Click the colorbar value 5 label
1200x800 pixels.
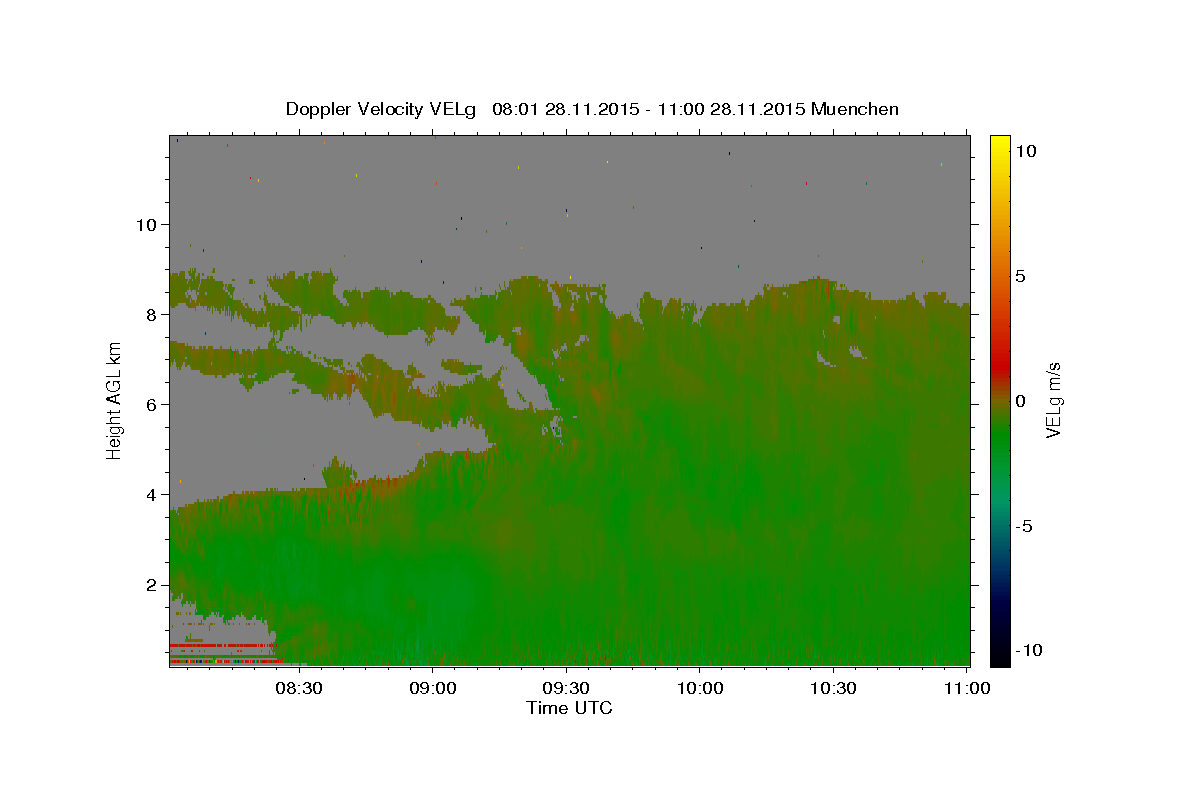[1020, 275]
